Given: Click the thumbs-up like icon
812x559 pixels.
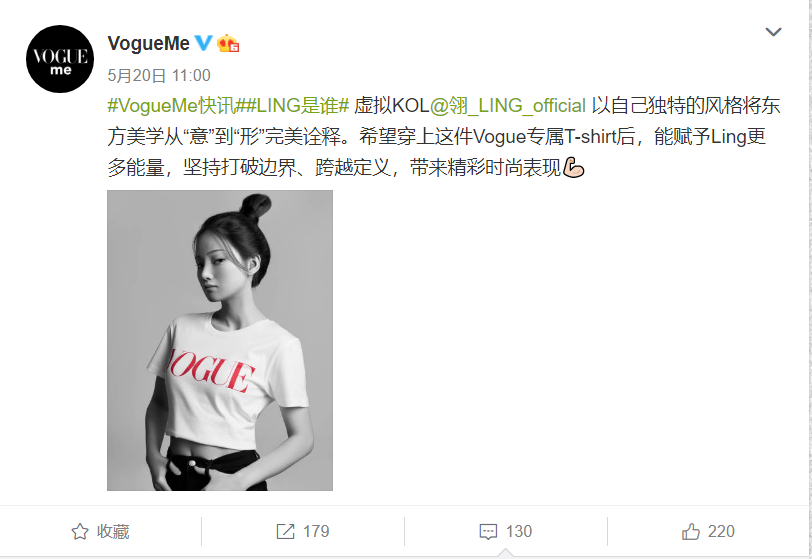Looking at the screenshot, I should pos(691,532).
